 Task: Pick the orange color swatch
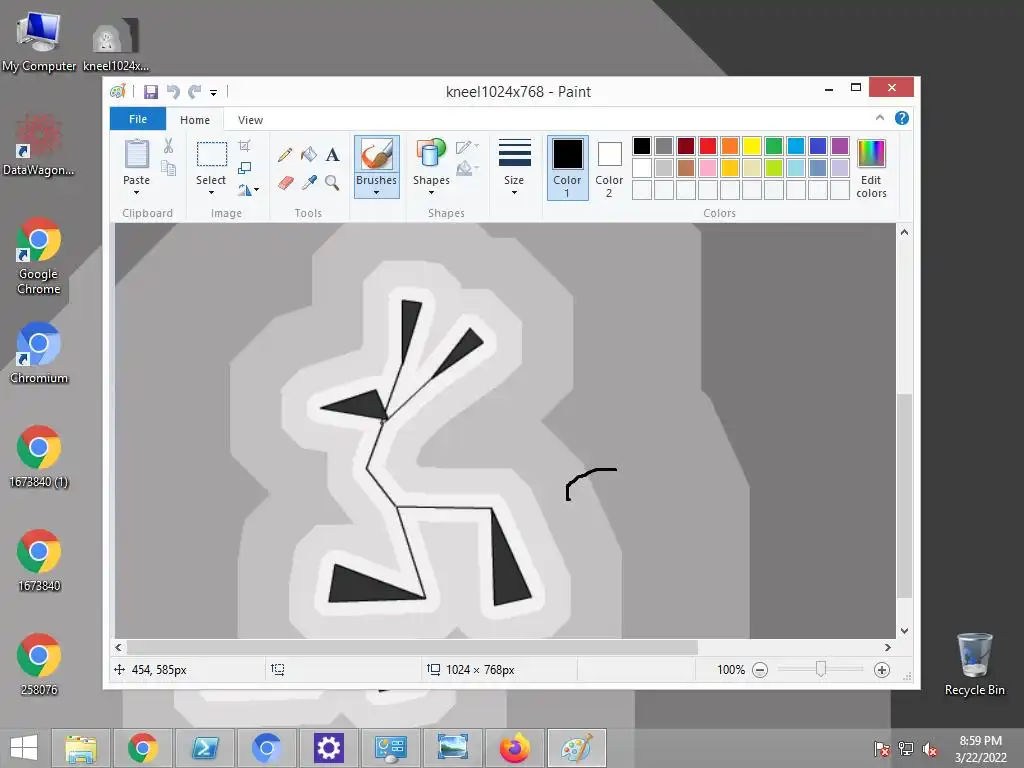click(730, 146)
